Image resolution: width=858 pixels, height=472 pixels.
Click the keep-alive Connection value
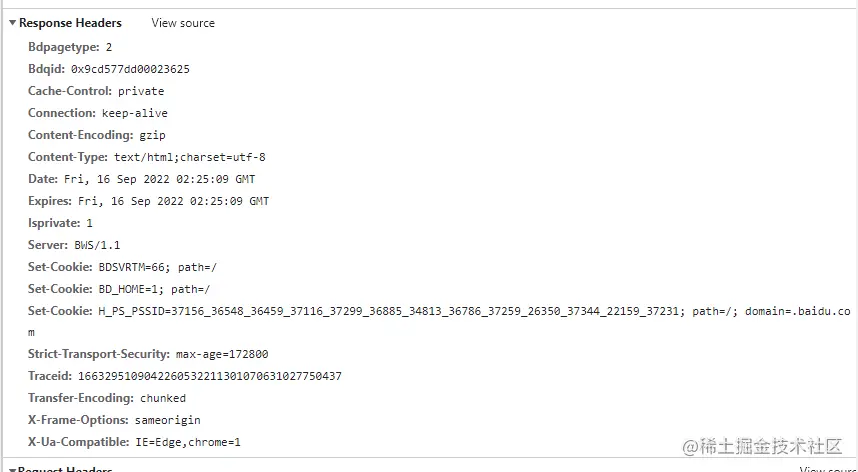[x=135, y=113]
